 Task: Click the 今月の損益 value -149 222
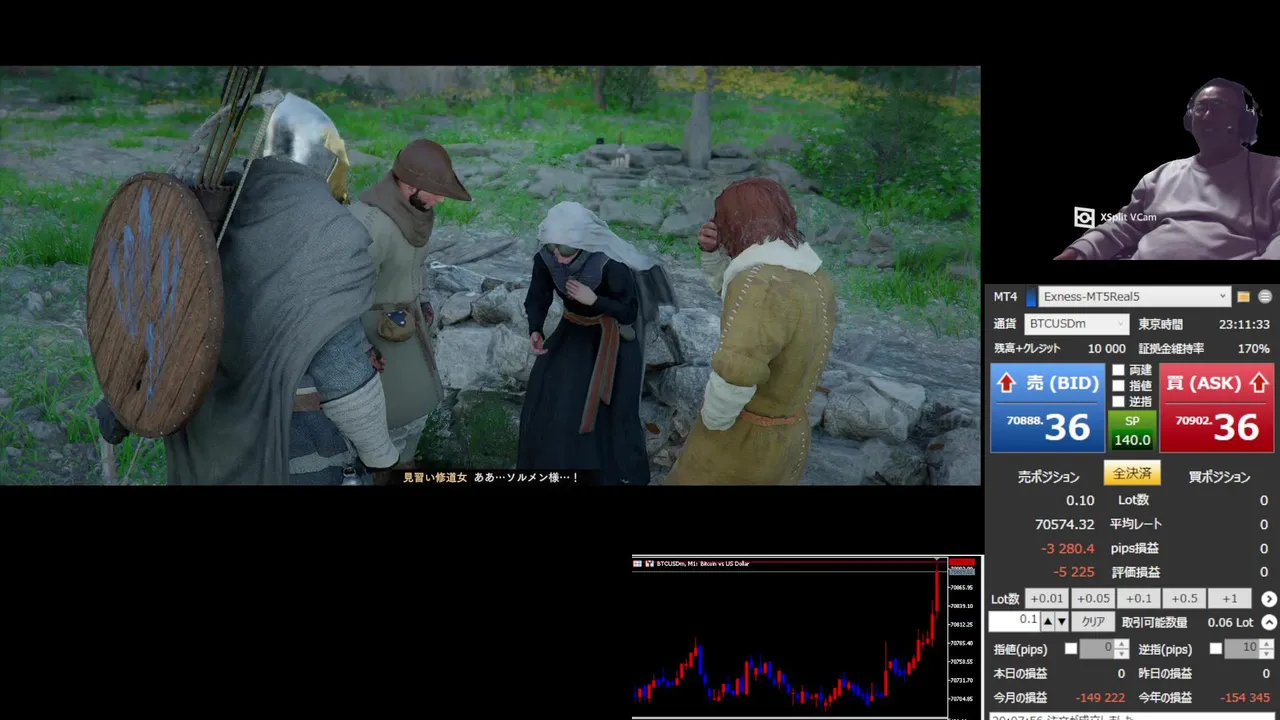[x=1100, y=697]
